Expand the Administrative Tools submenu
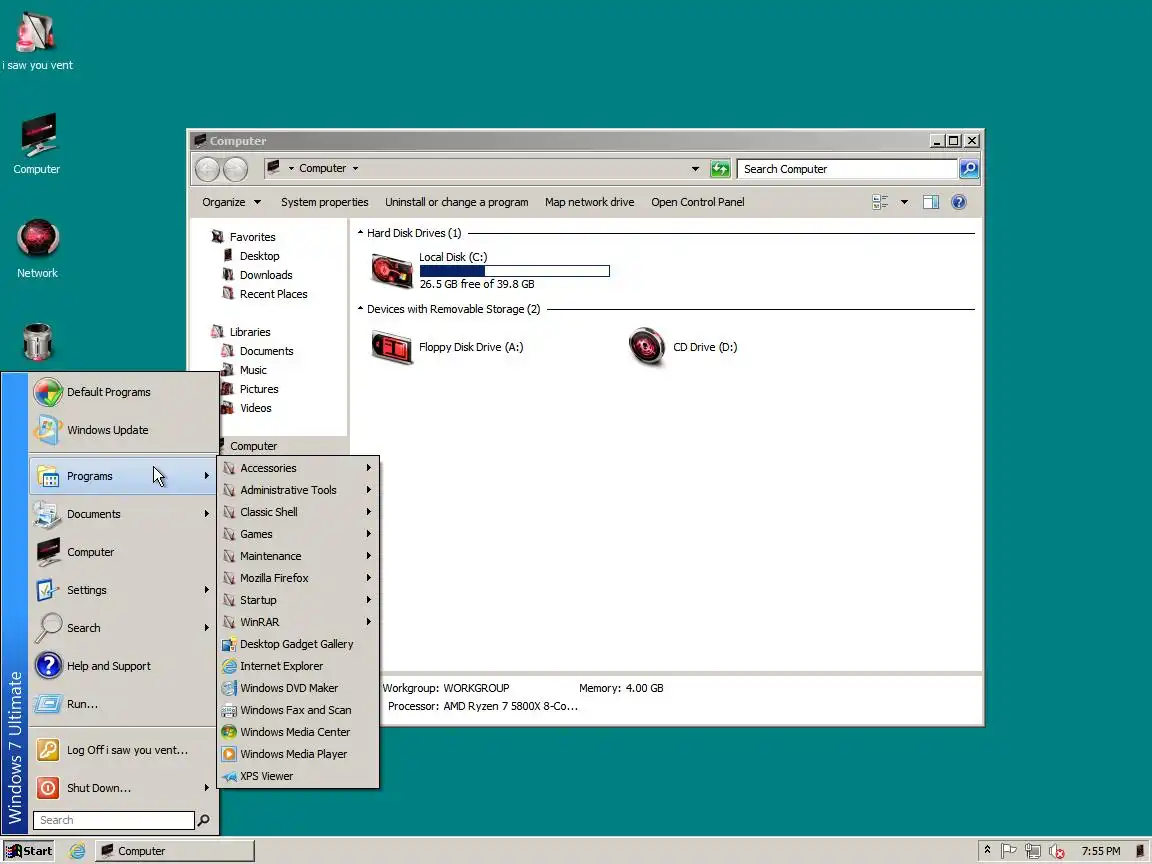 [x=298, y=490]
